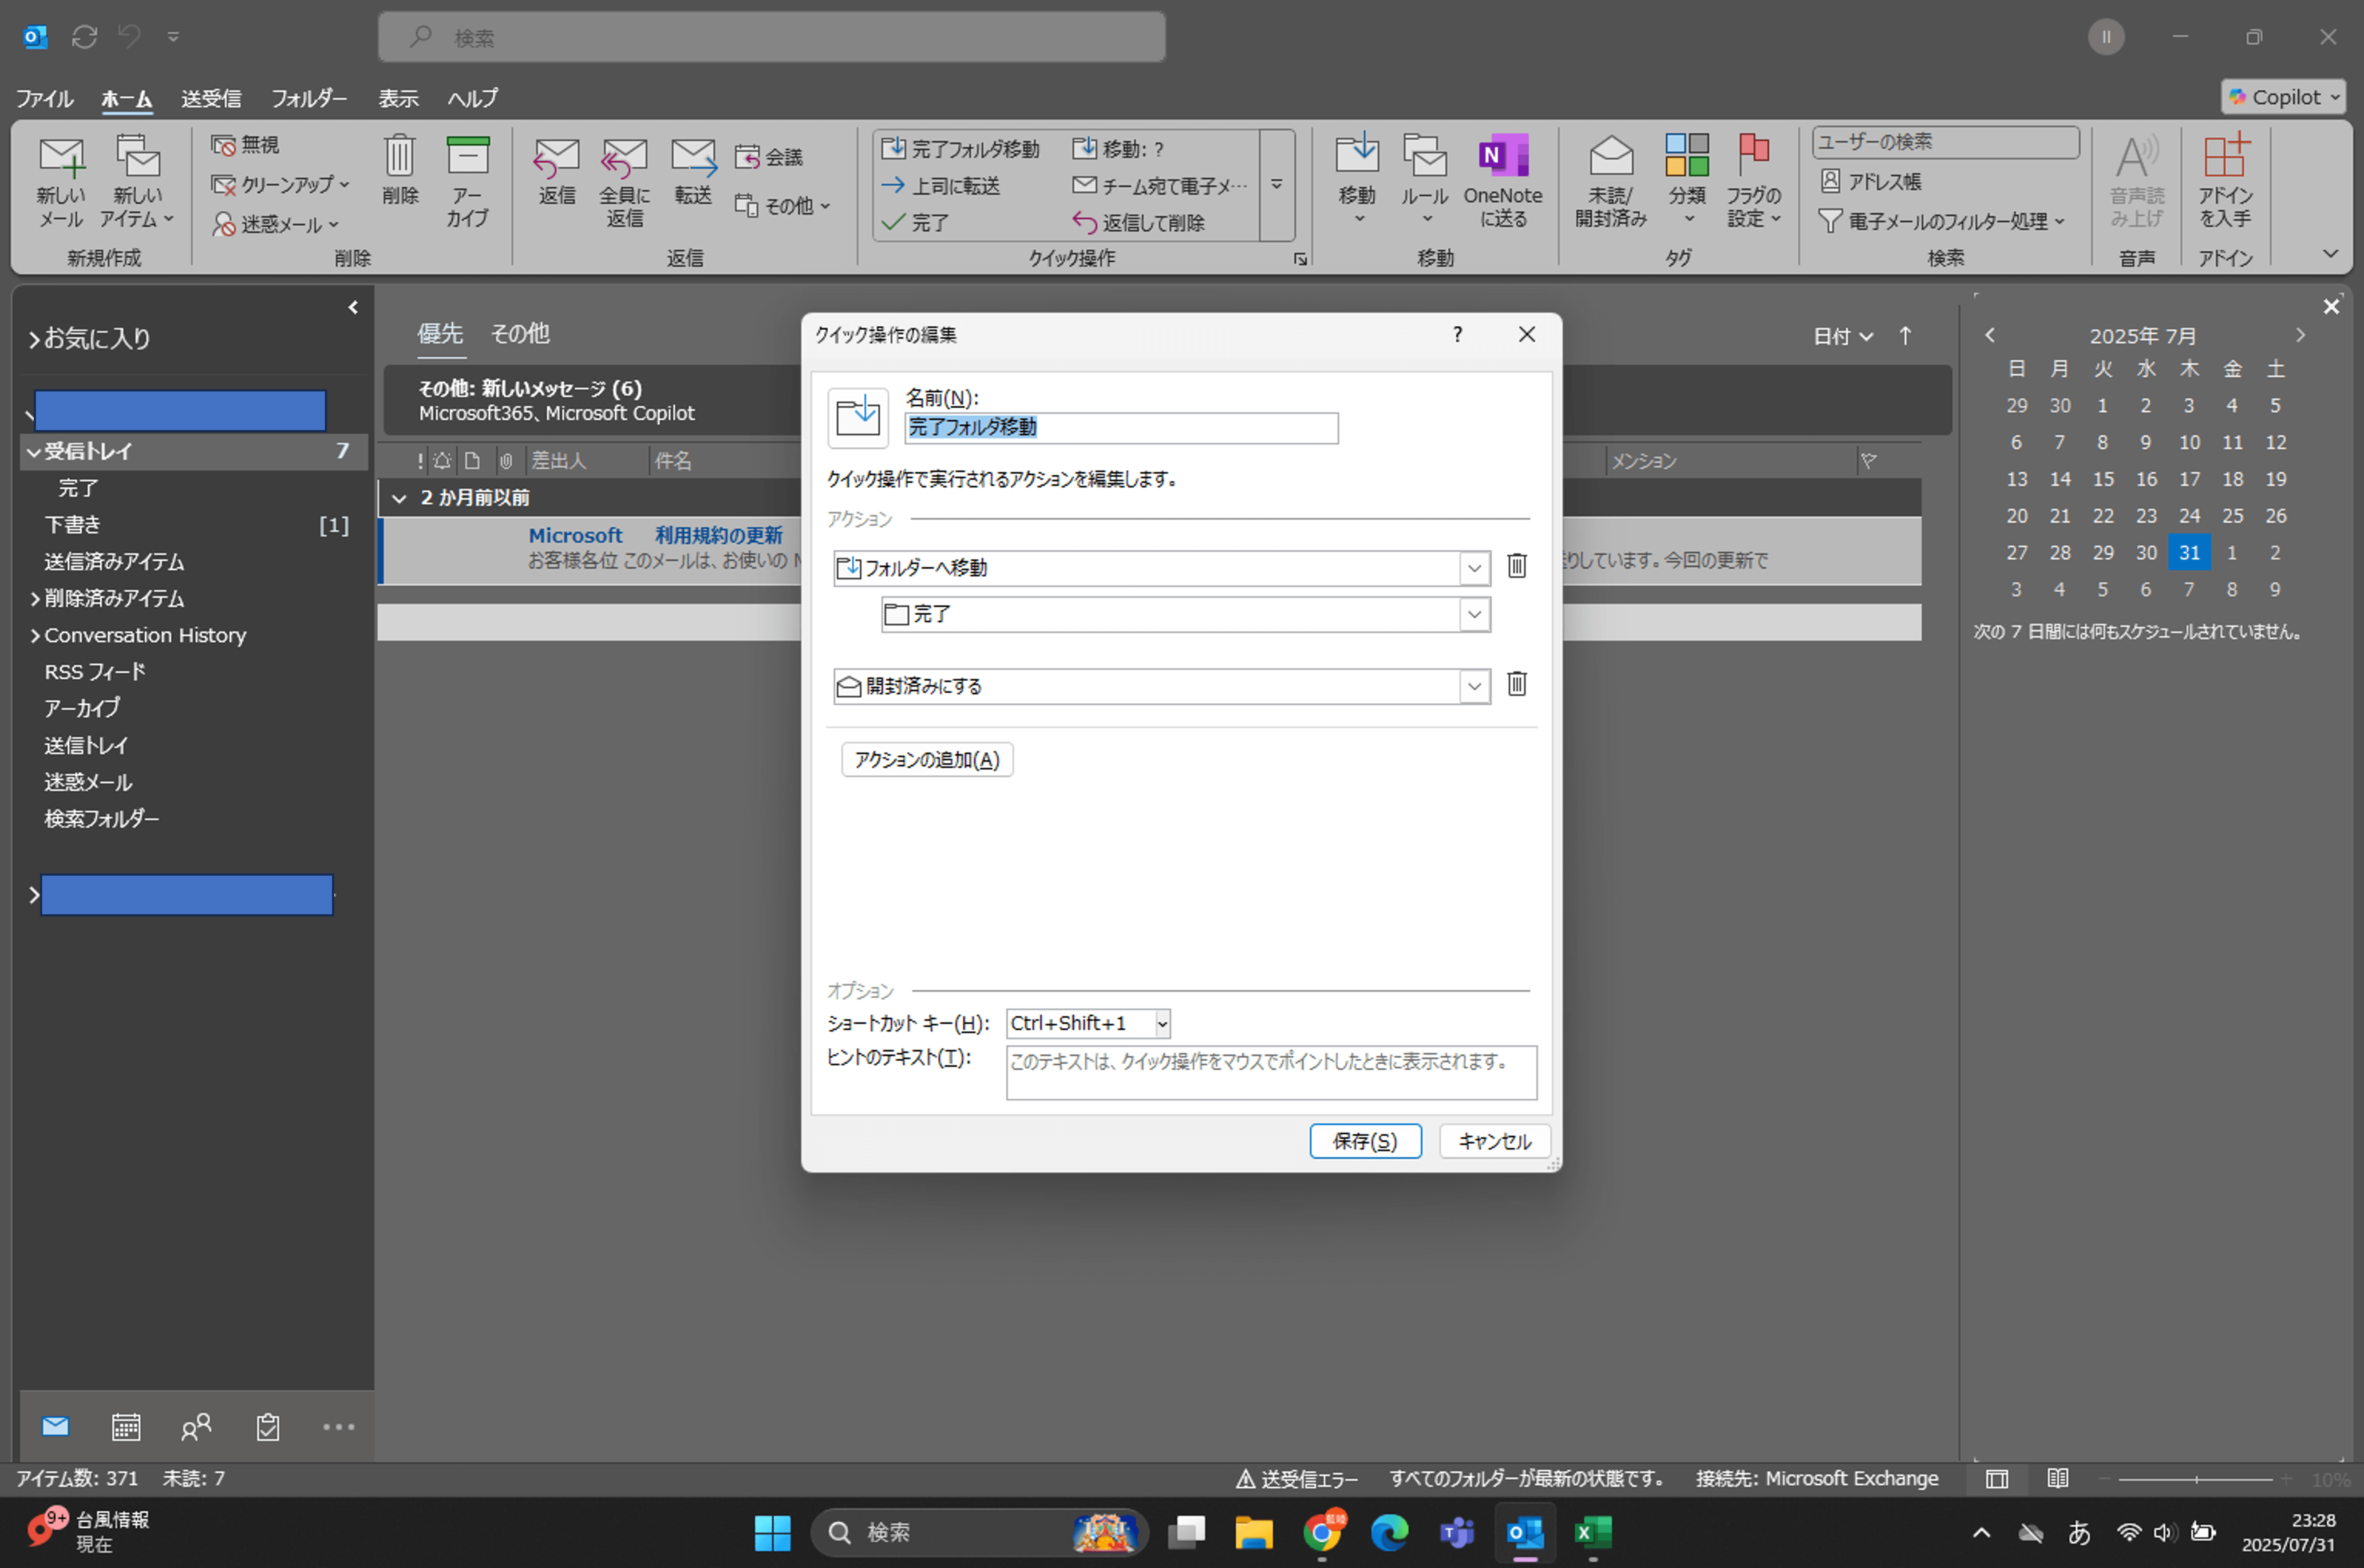Click the アクションの追加 button

(x=926, y=760)
